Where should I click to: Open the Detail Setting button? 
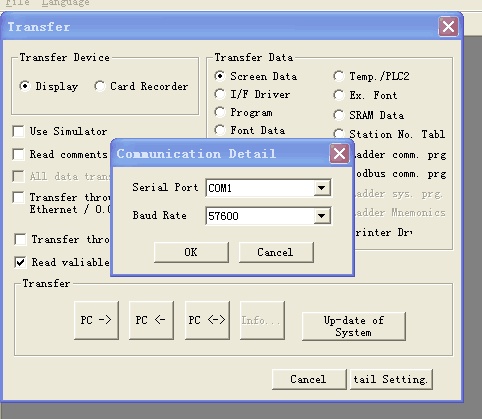(x=391, y=379)
